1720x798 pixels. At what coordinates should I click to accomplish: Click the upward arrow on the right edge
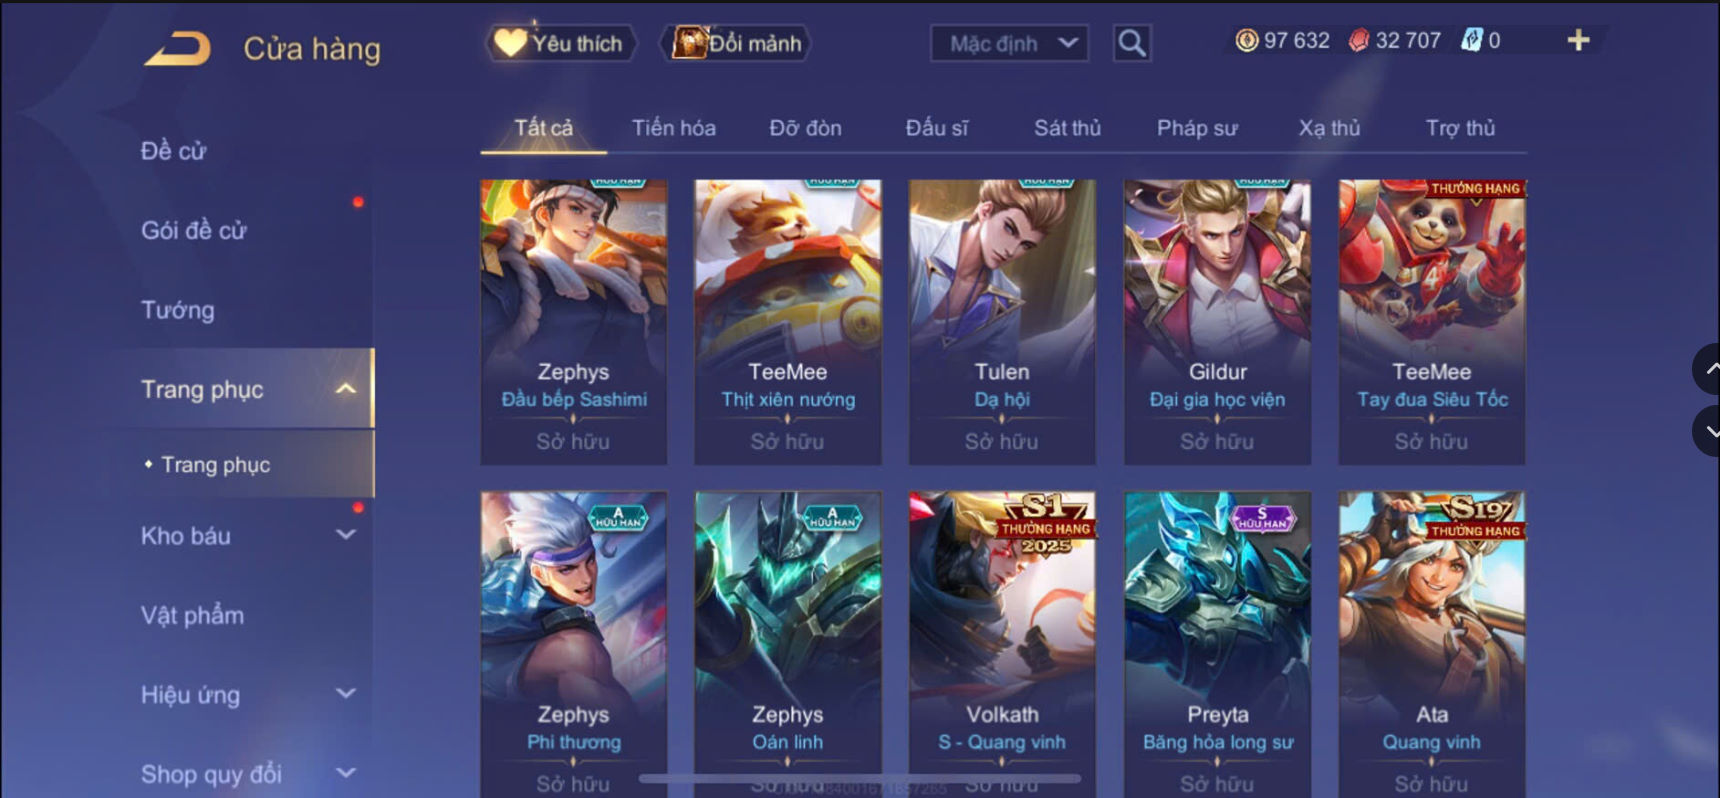tap(1708, 369)
